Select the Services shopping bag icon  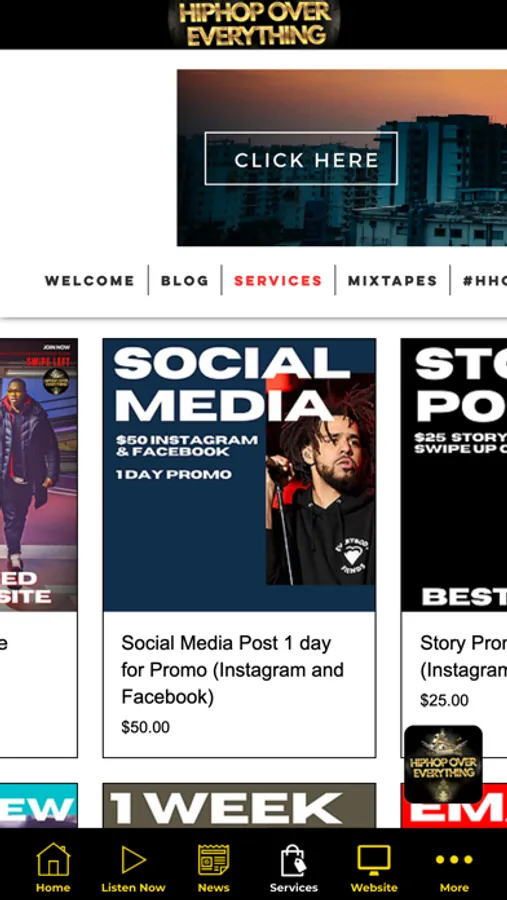tap(293, 859)
